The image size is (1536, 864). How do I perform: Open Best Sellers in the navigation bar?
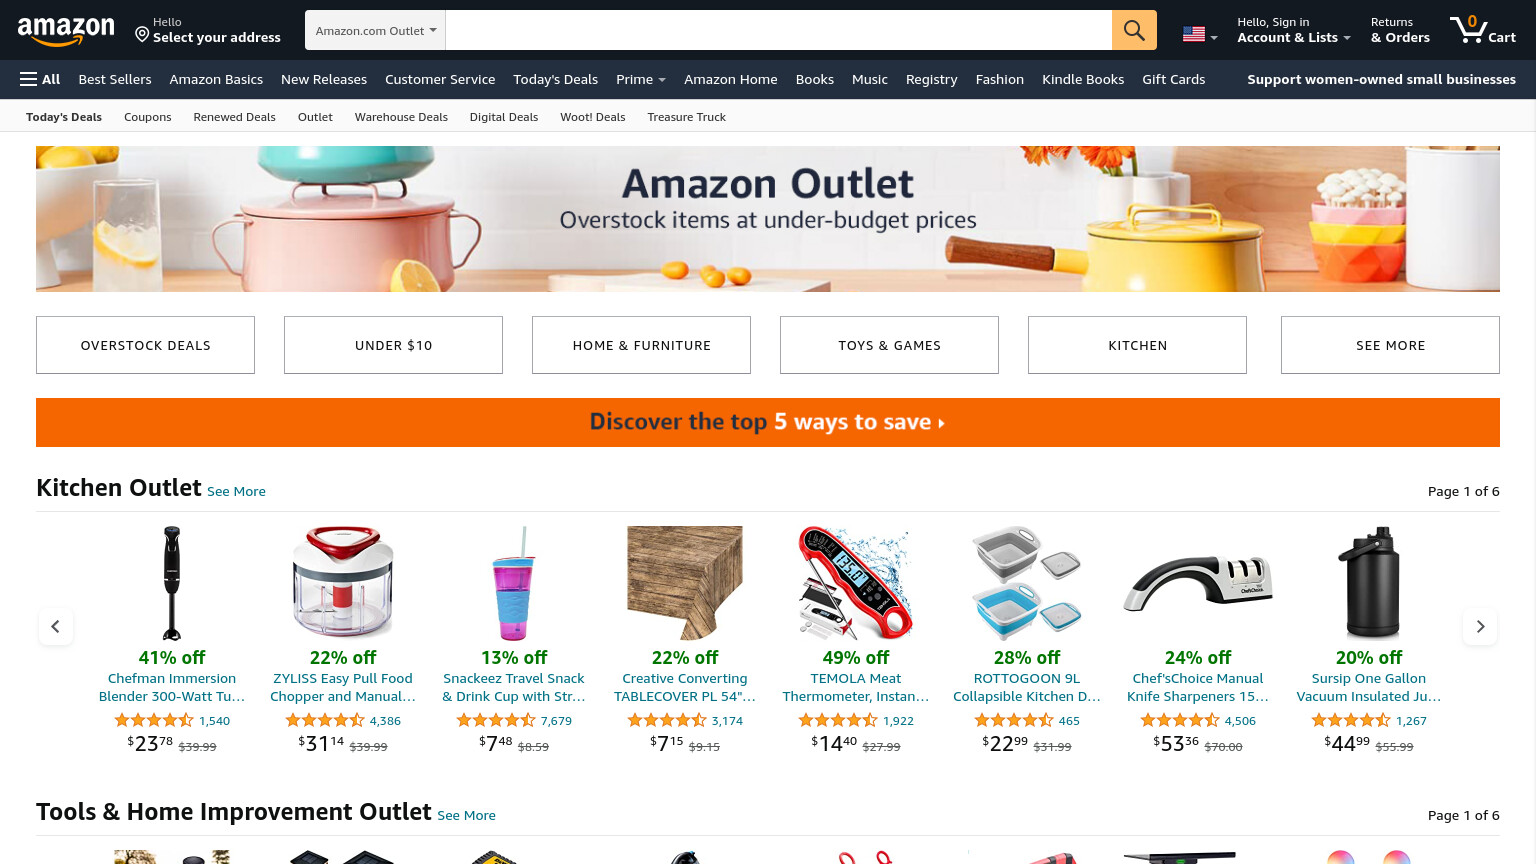pyautogui.click(x=115, y=79)
